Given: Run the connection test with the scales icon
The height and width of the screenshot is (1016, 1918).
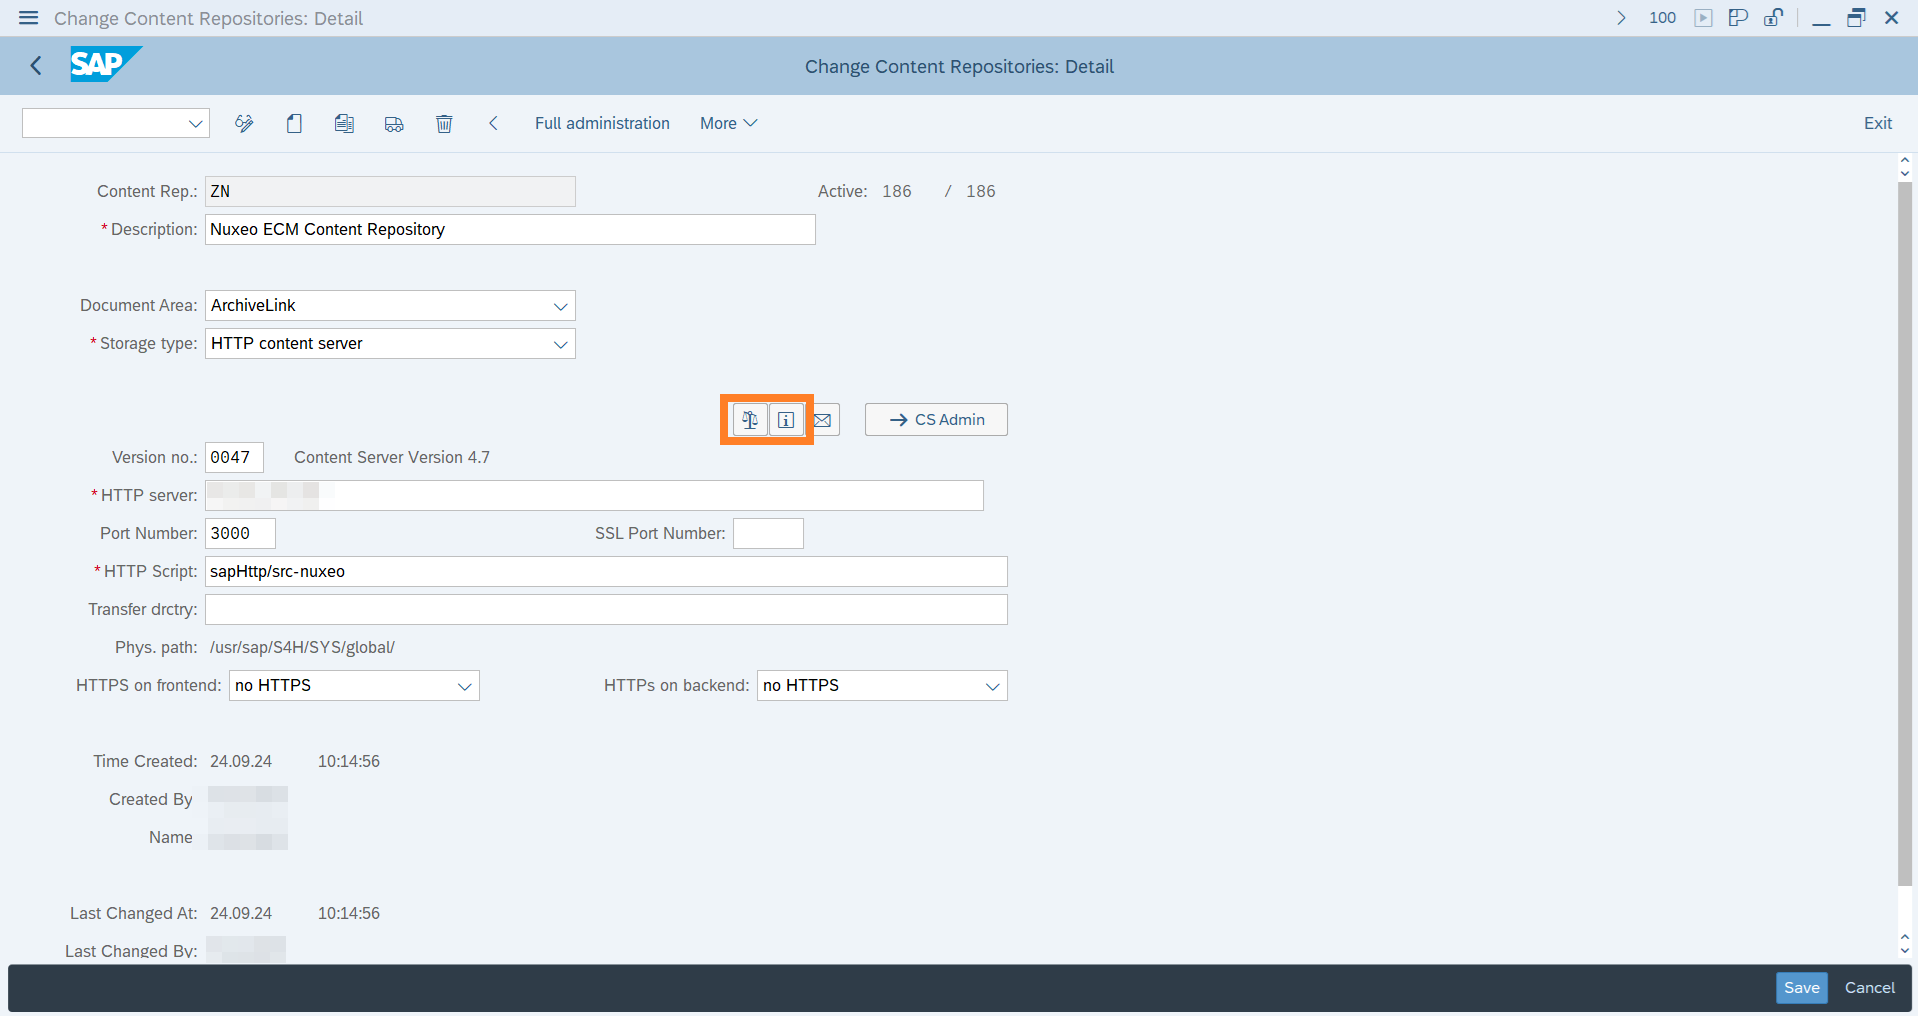Looking at the screenshot, I should (x=750, y=420).
